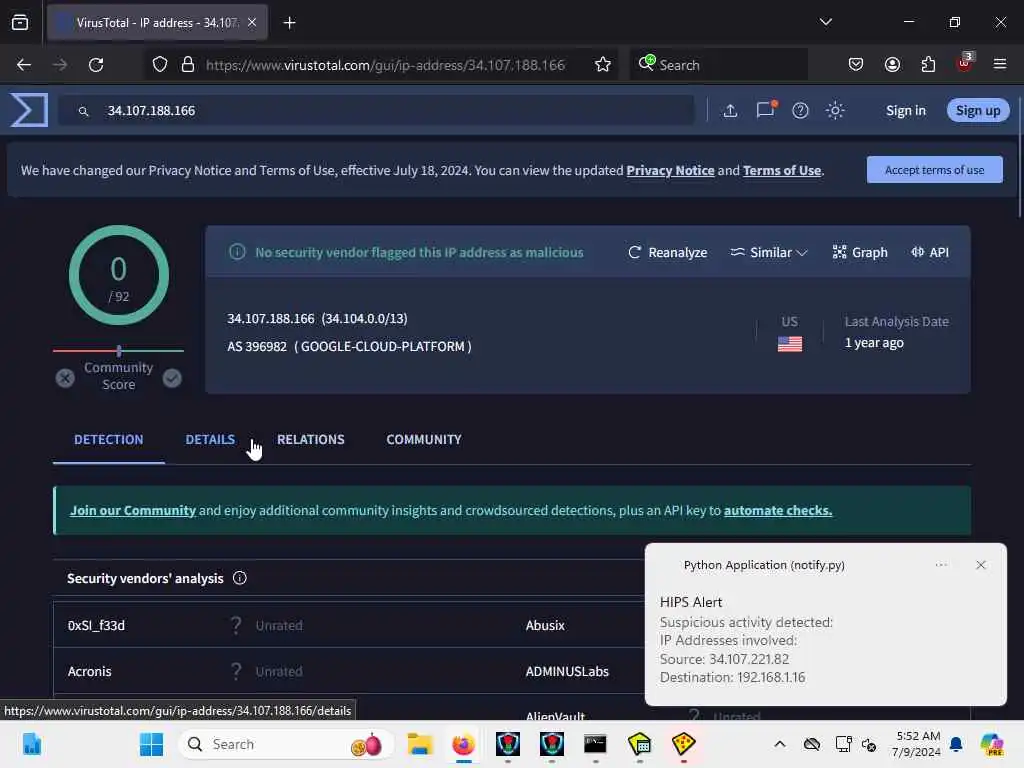Click Accept terms of use button
The width and height of the screenshot is (1024, 768).
tap(935, 170)
